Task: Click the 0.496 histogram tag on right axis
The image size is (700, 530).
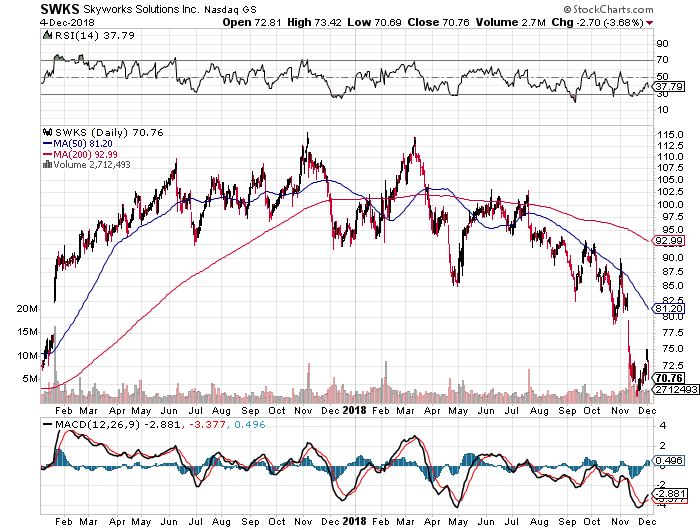Action: [669, 460]
